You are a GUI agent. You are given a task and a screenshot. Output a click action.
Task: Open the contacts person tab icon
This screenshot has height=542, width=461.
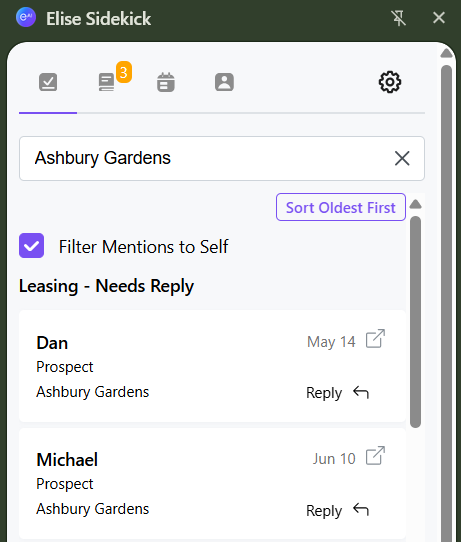(x=224, y=82)
